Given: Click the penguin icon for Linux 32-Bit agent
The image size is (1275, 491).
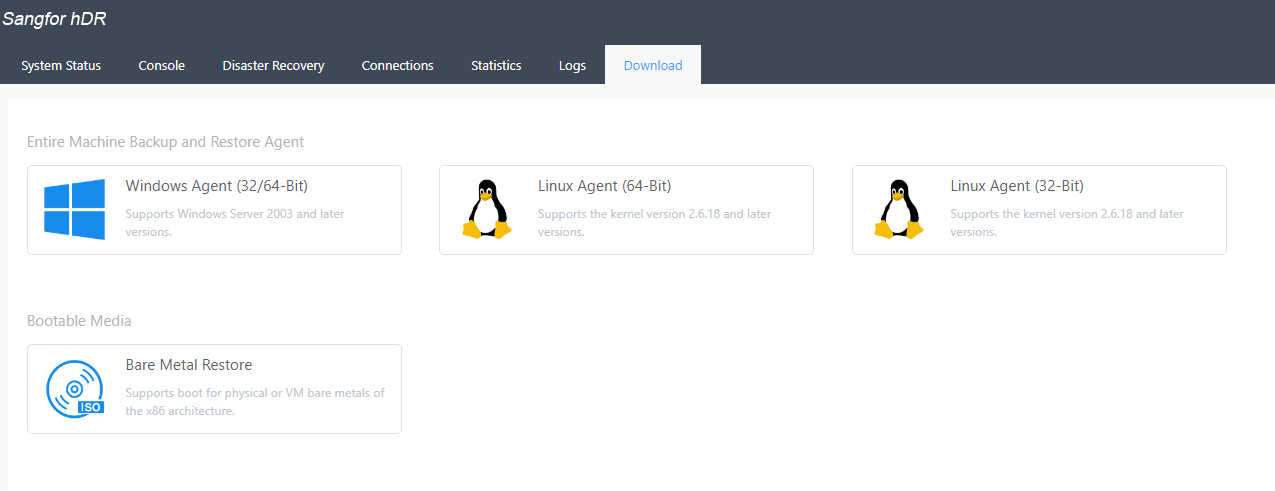Looking at the screenshot, I should pos(899,209).
